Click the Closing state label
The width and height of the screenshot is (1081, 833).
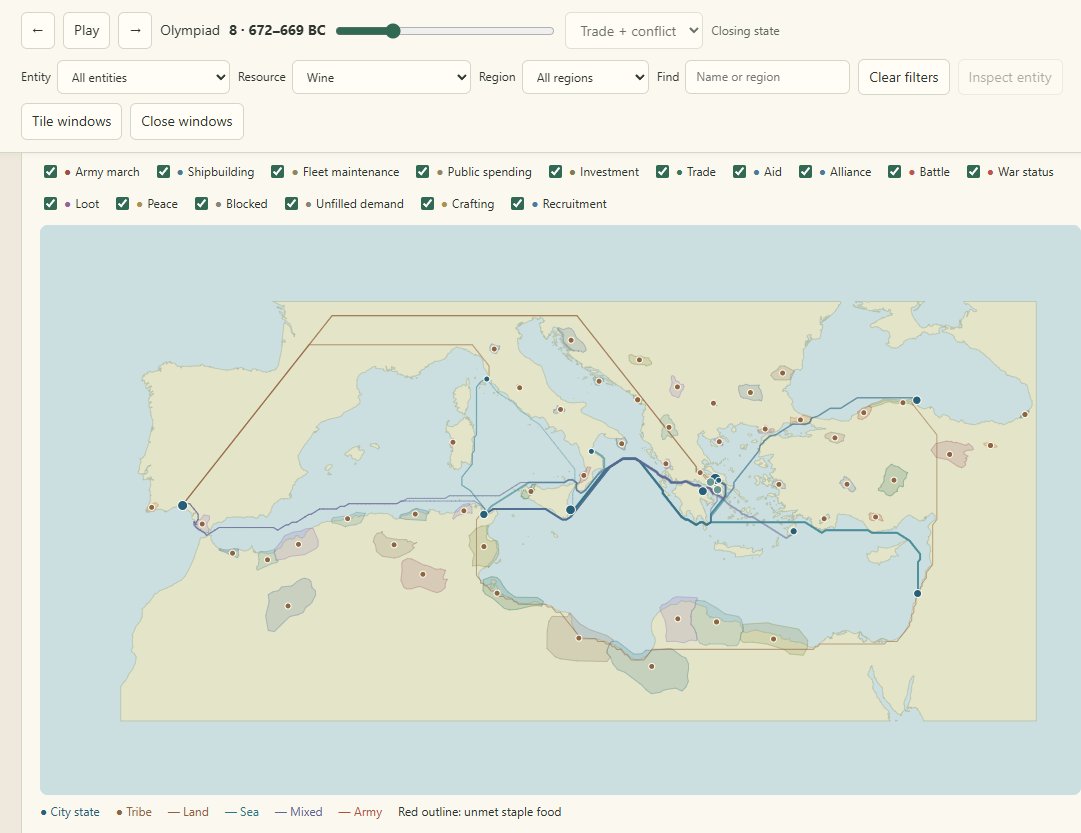(745, 31)
